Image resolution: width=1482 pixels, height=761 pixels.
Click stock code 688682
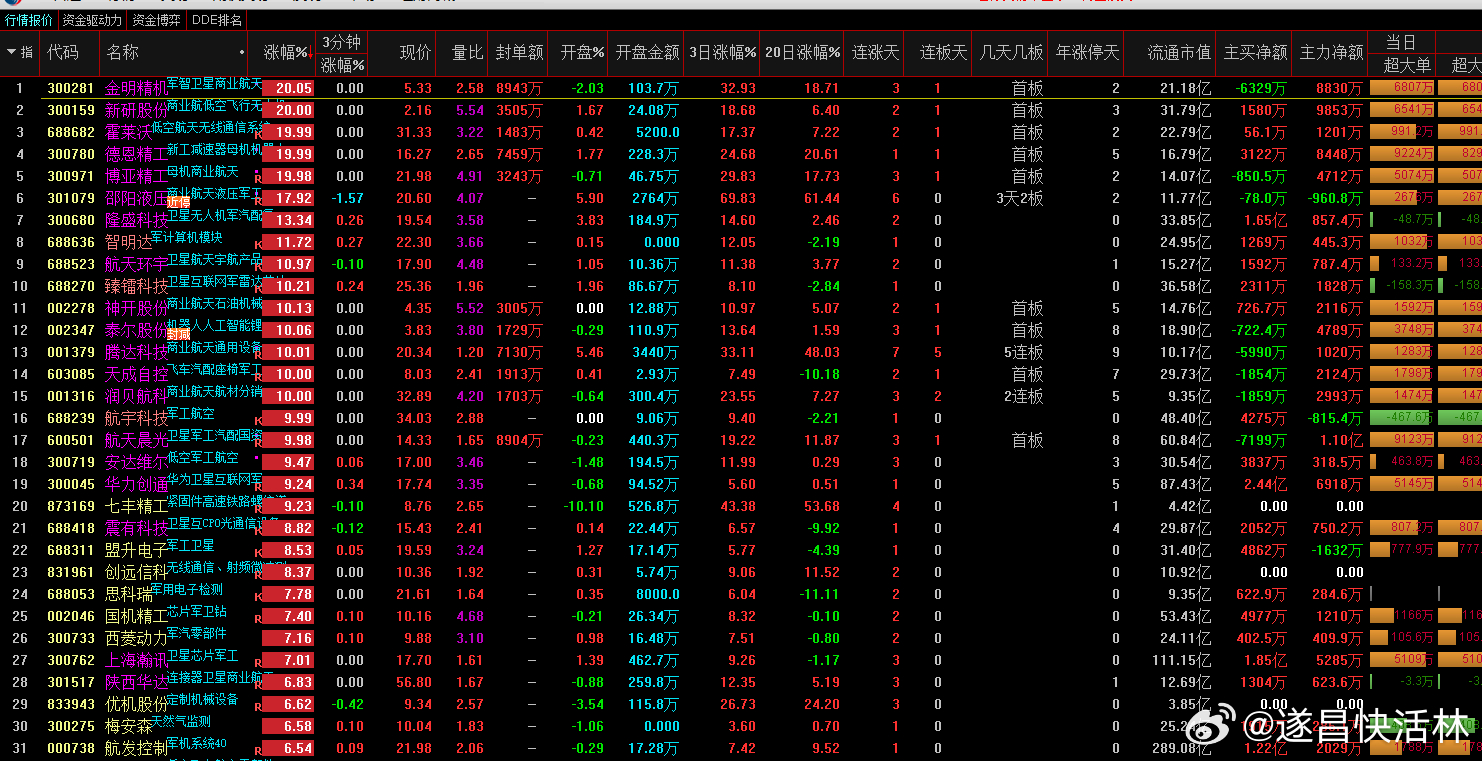coord(71,132)
